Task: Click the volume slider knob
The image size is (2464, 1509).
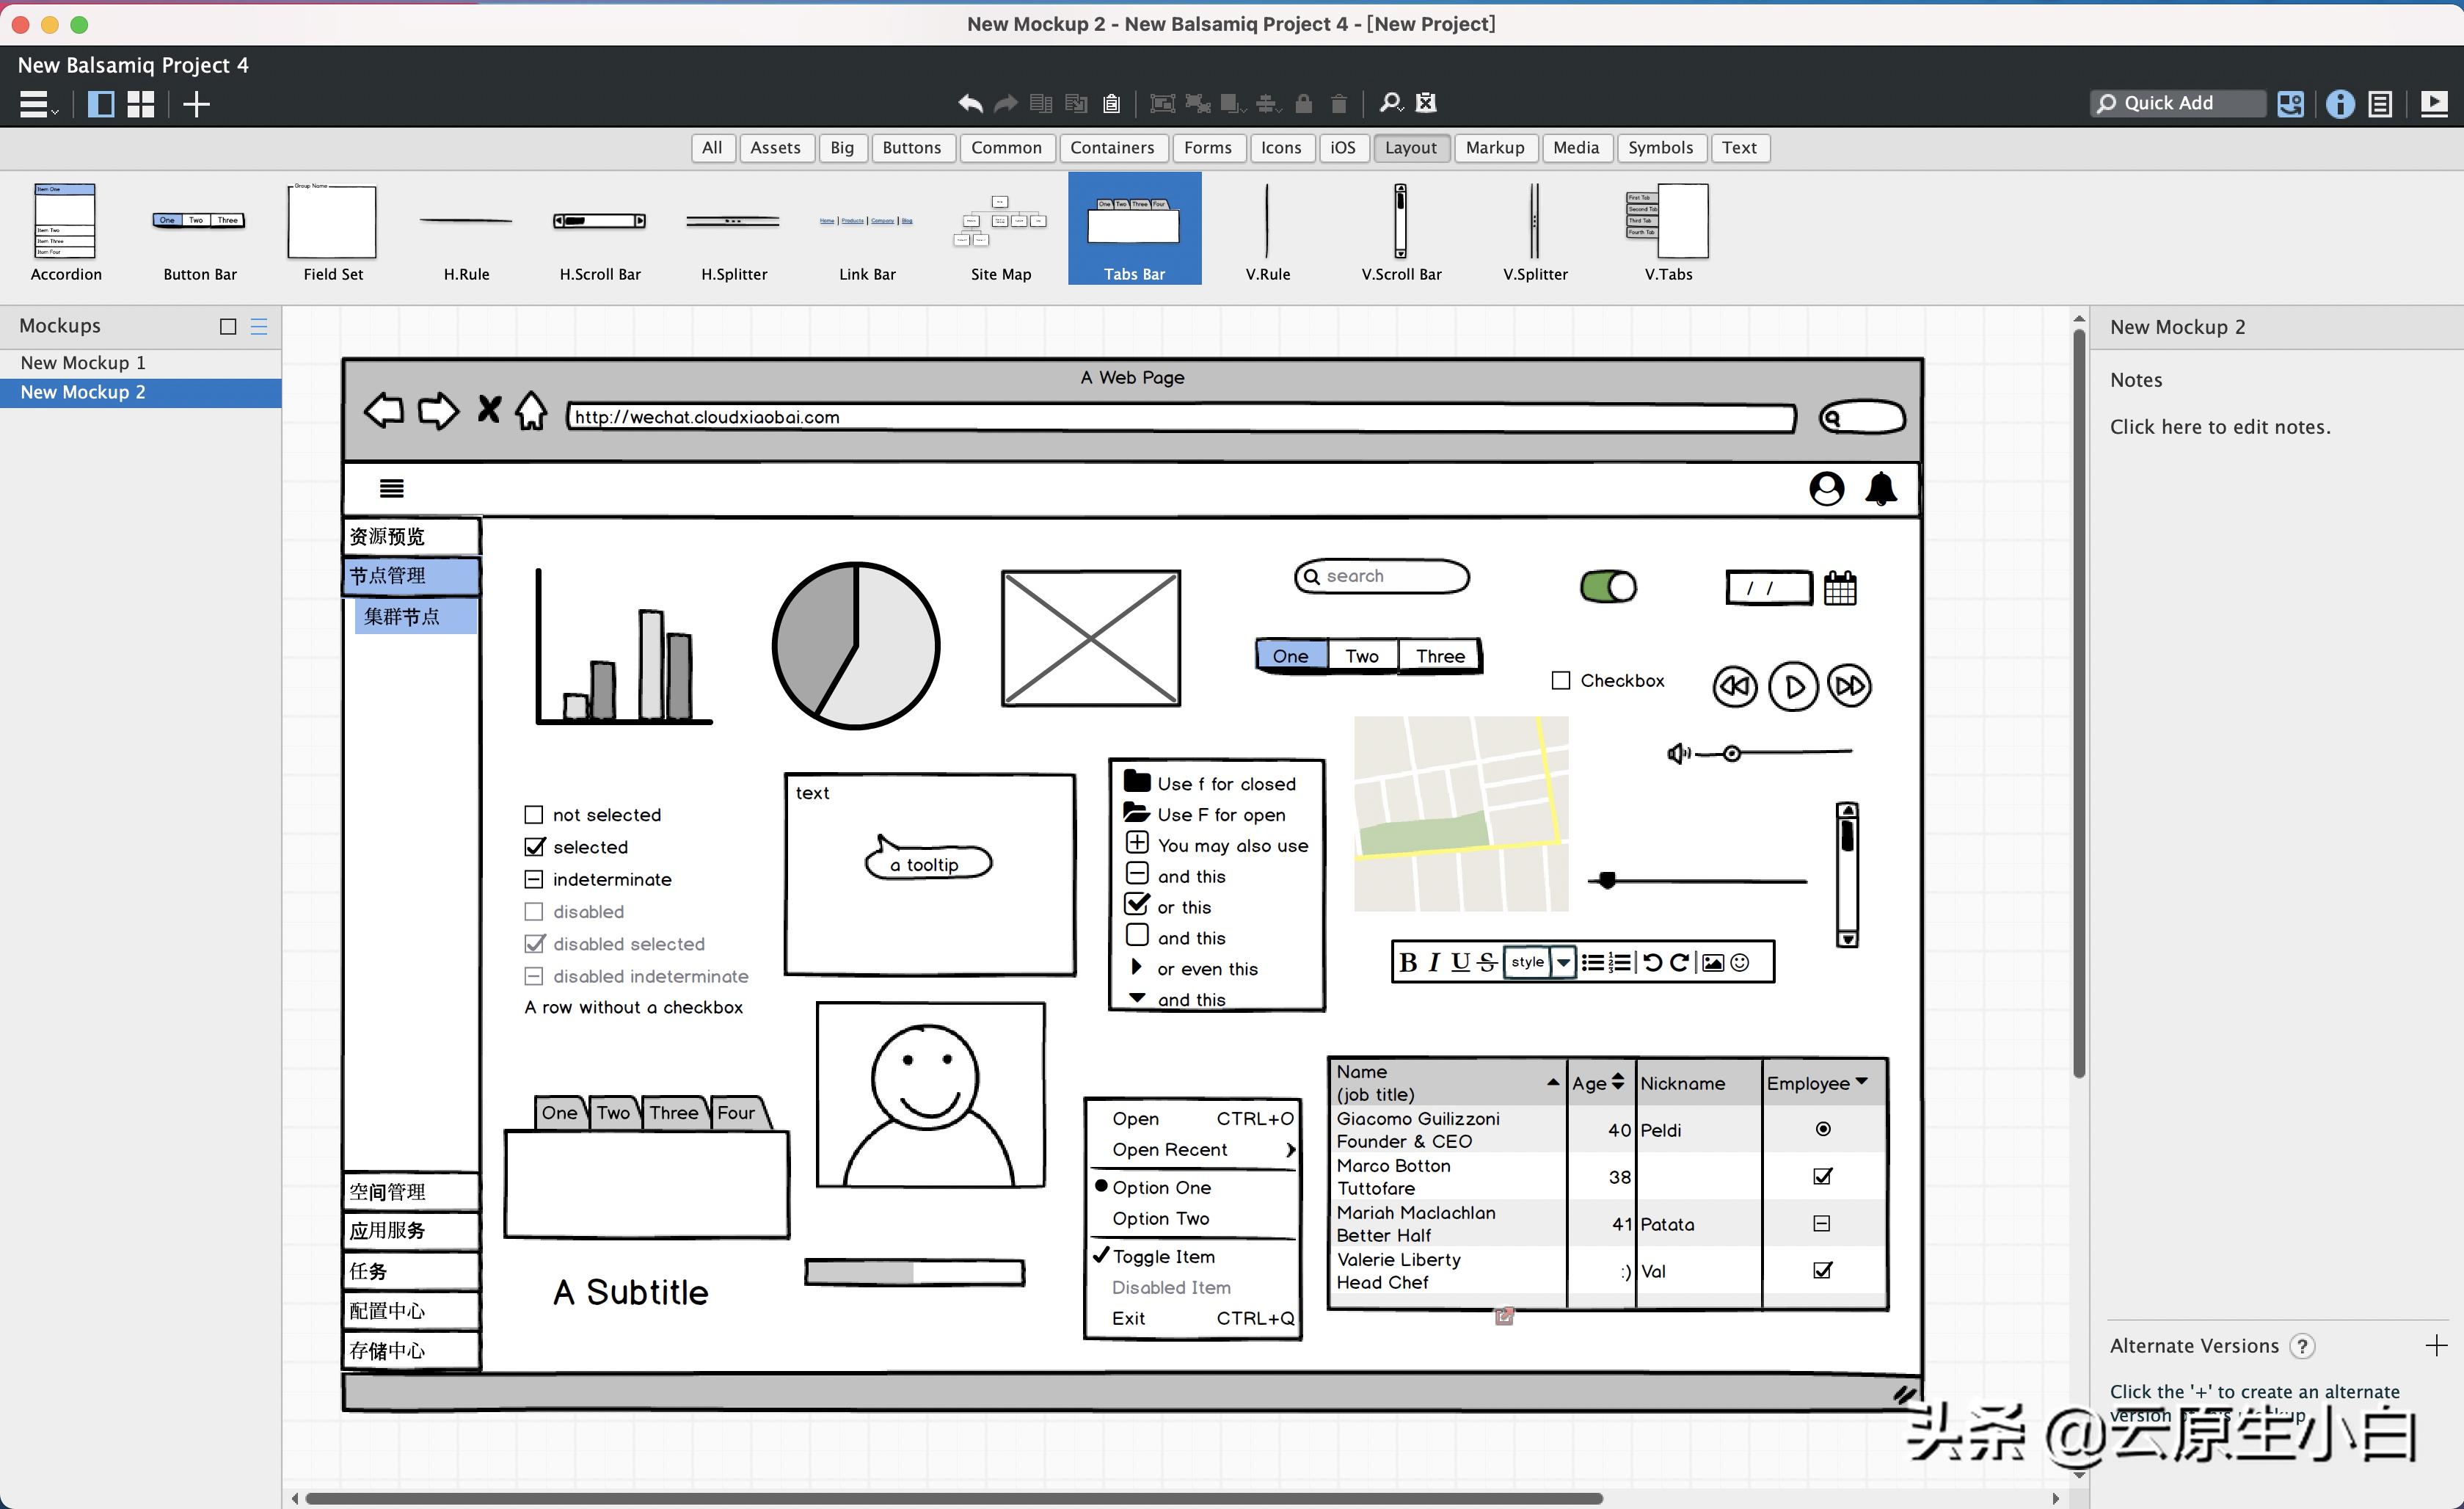Action: point(1731,753)
